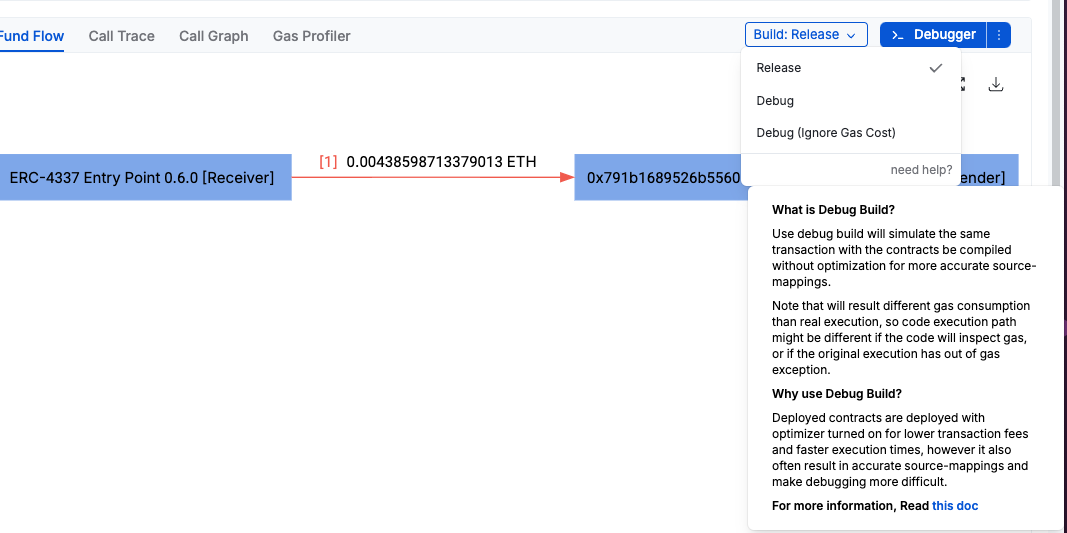Switch to the Fund Flow tab
Image resolution: width=1067 pixels, height=533 pixels.
pyautogui.click(x=32, y=36)
